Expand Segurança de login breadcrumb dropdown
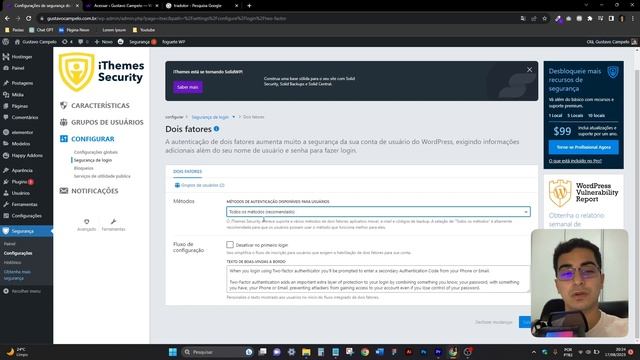 233,117
